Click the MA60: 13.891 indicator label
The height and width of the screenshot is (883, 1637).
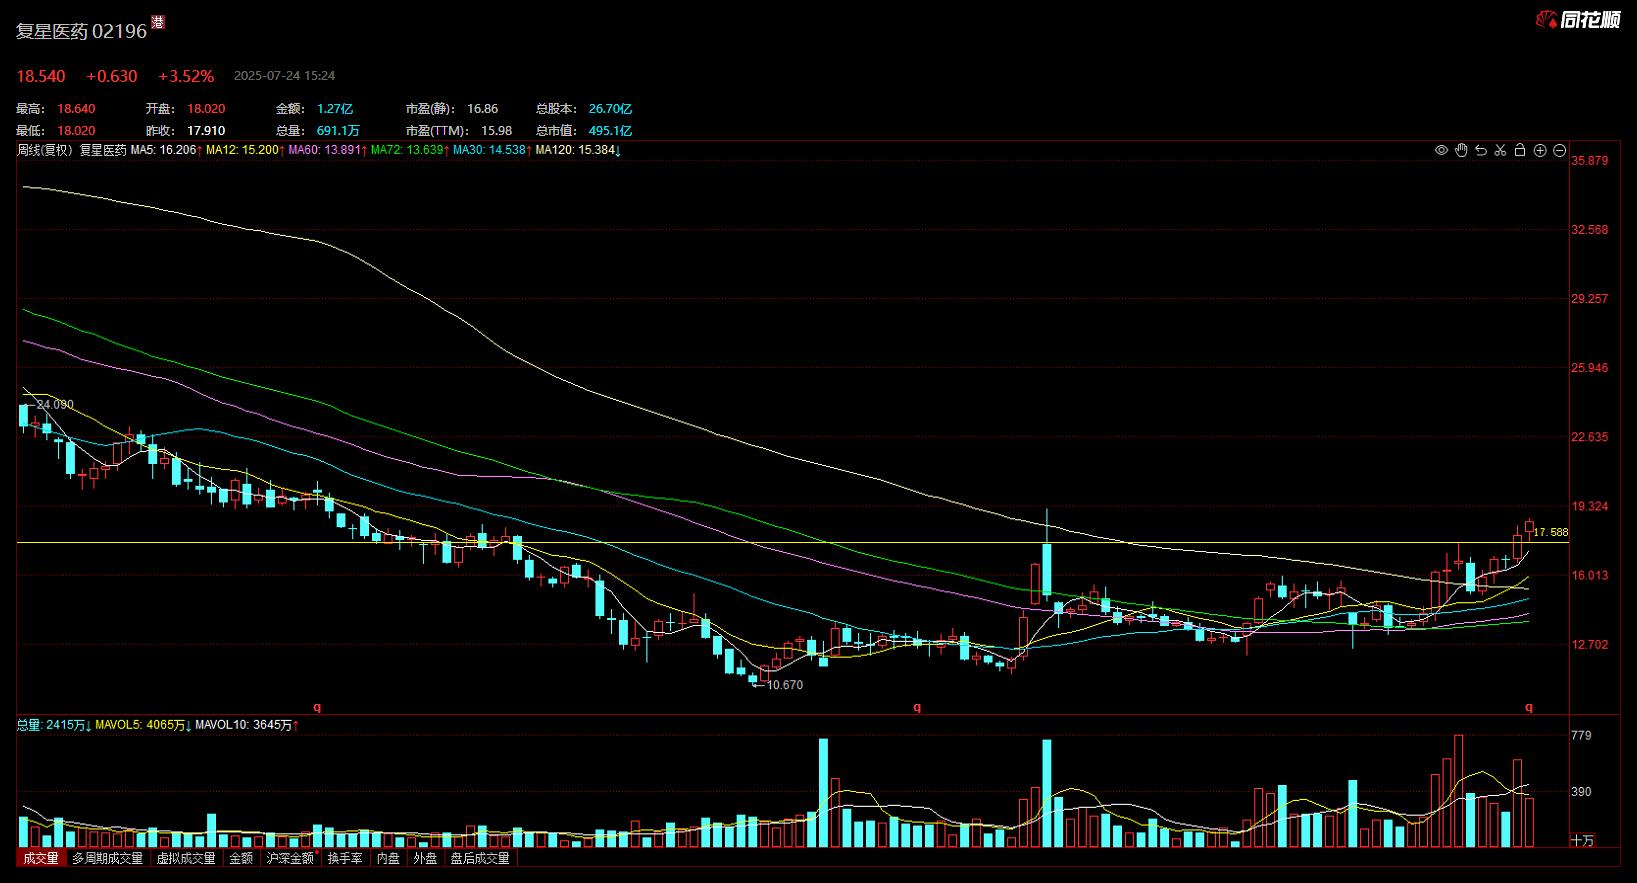click(327, 150)
